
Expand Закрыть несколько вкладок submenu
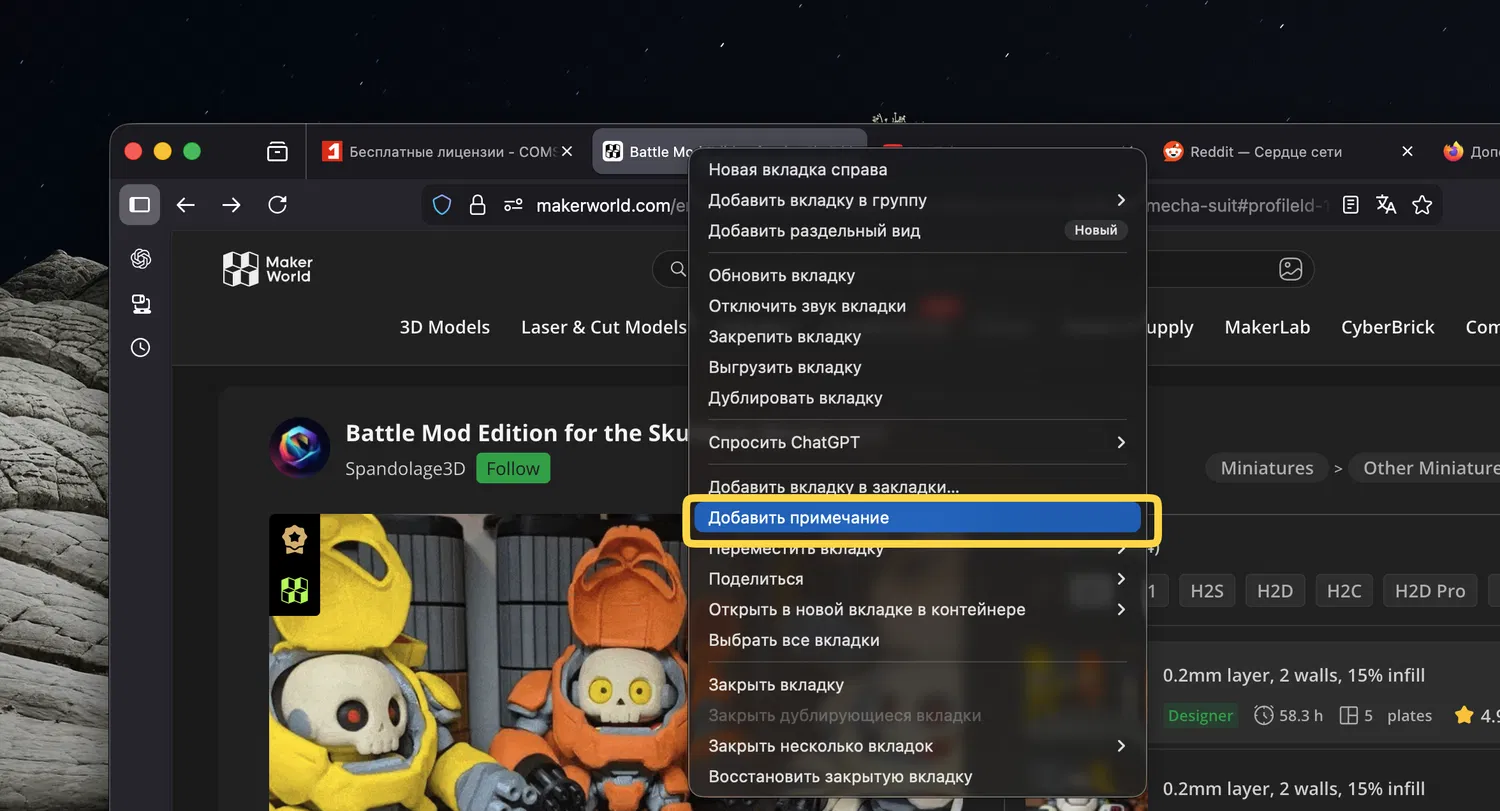(x=917, y=746)
